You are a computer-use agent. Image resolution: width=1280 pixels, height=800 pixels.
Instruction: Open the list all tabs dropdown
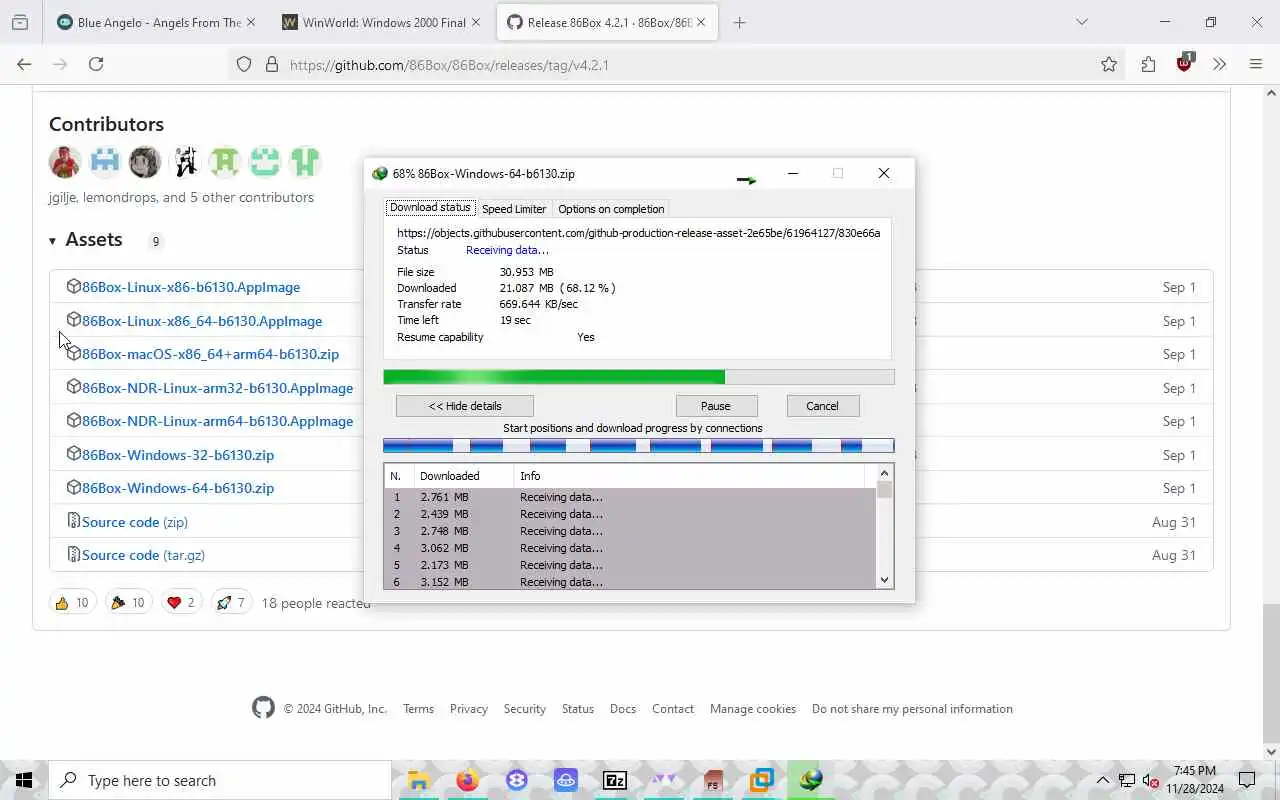(x=1081, y=22)
